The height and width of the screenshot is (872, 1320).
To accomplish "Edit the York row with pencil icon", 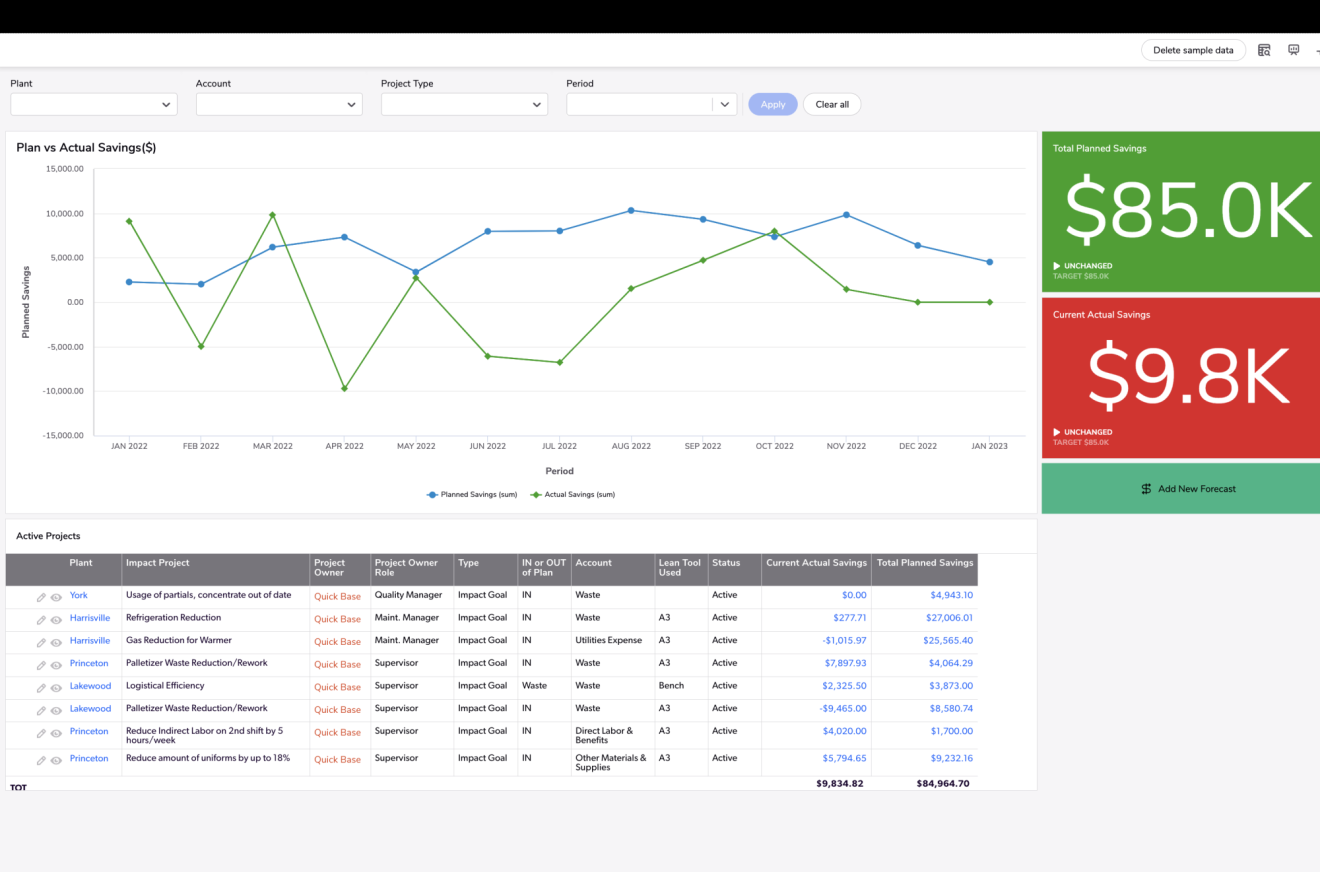I will [41, 597].
